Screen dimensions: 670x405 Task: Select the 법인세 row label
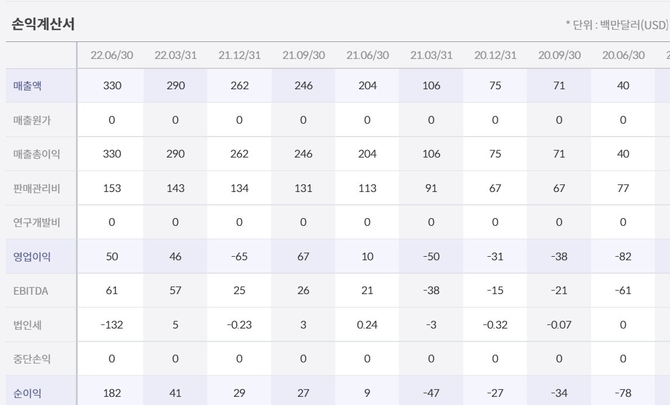click(28, 325)
